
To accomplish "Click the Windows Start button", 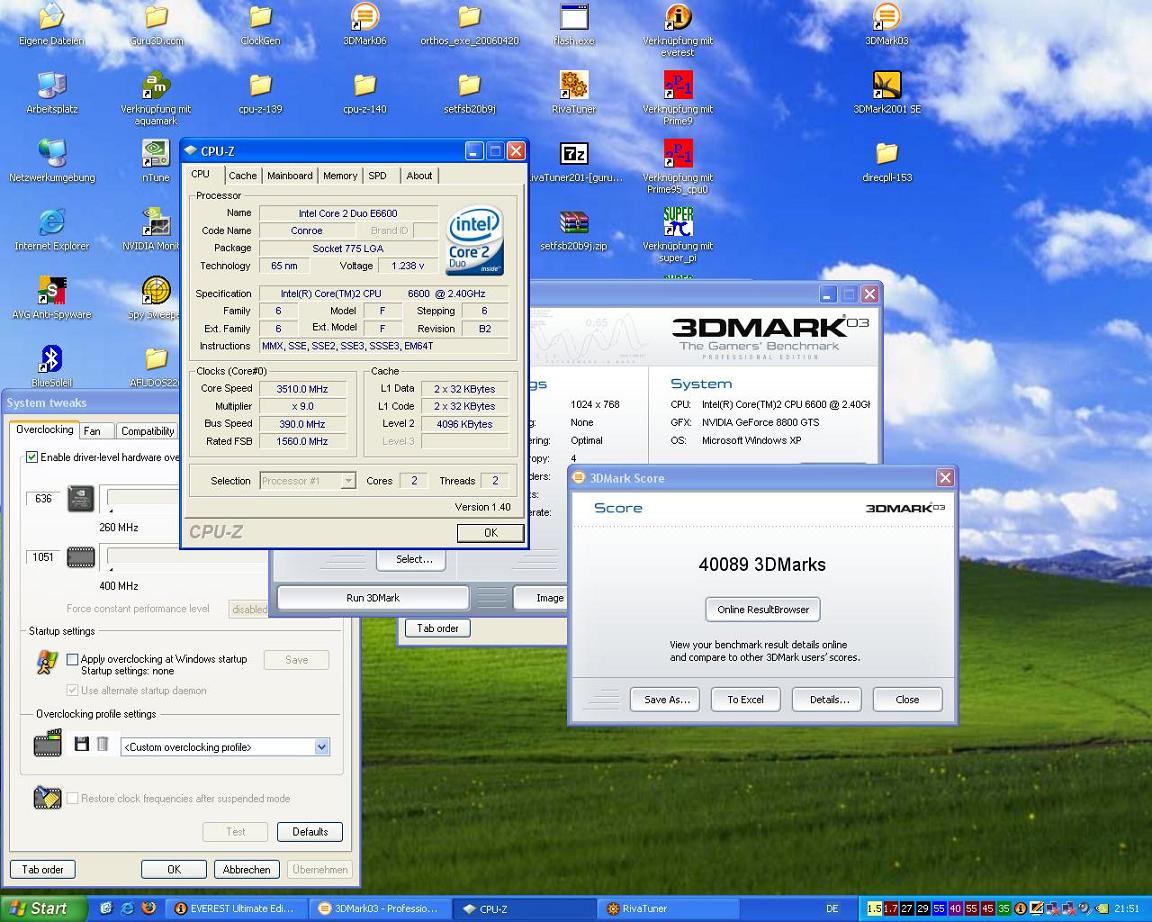I will point(43,909).
